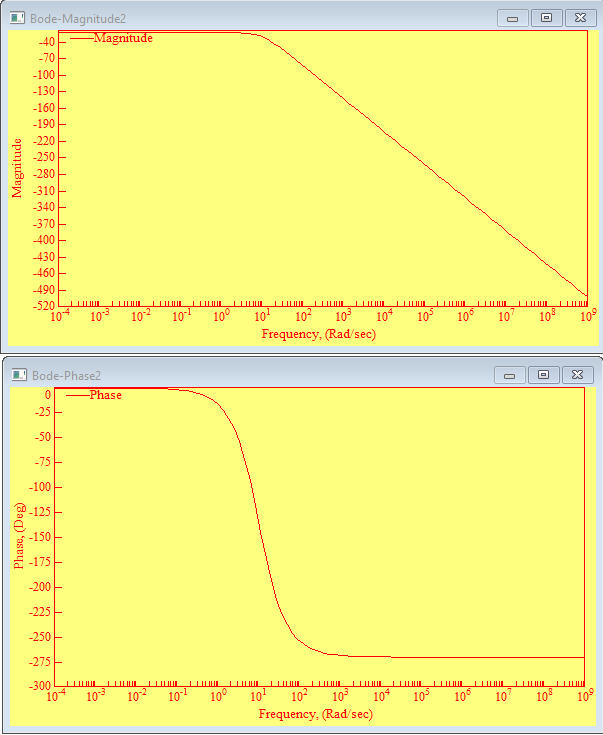Viewport: 603px width, 735px height.
Task: Click Frequency, (Rad/sec) label in magnitude plot
Action: (x=319, y=334)
